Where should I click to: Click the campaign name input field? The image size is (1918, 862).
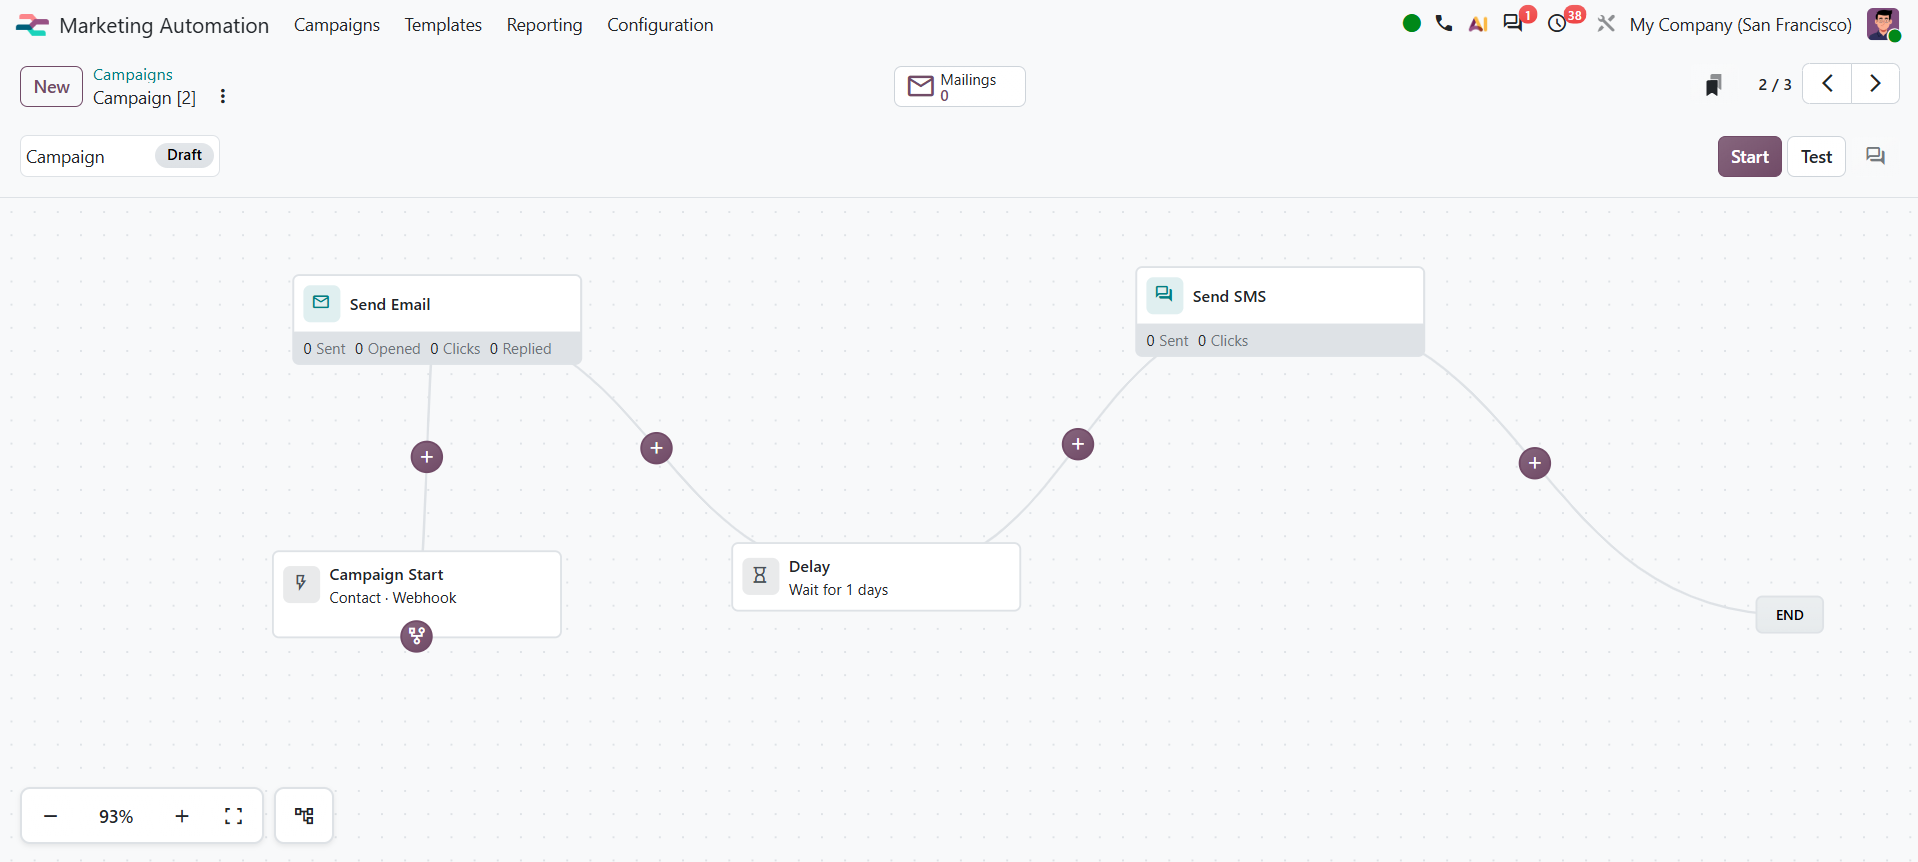(x=86, y=157)
